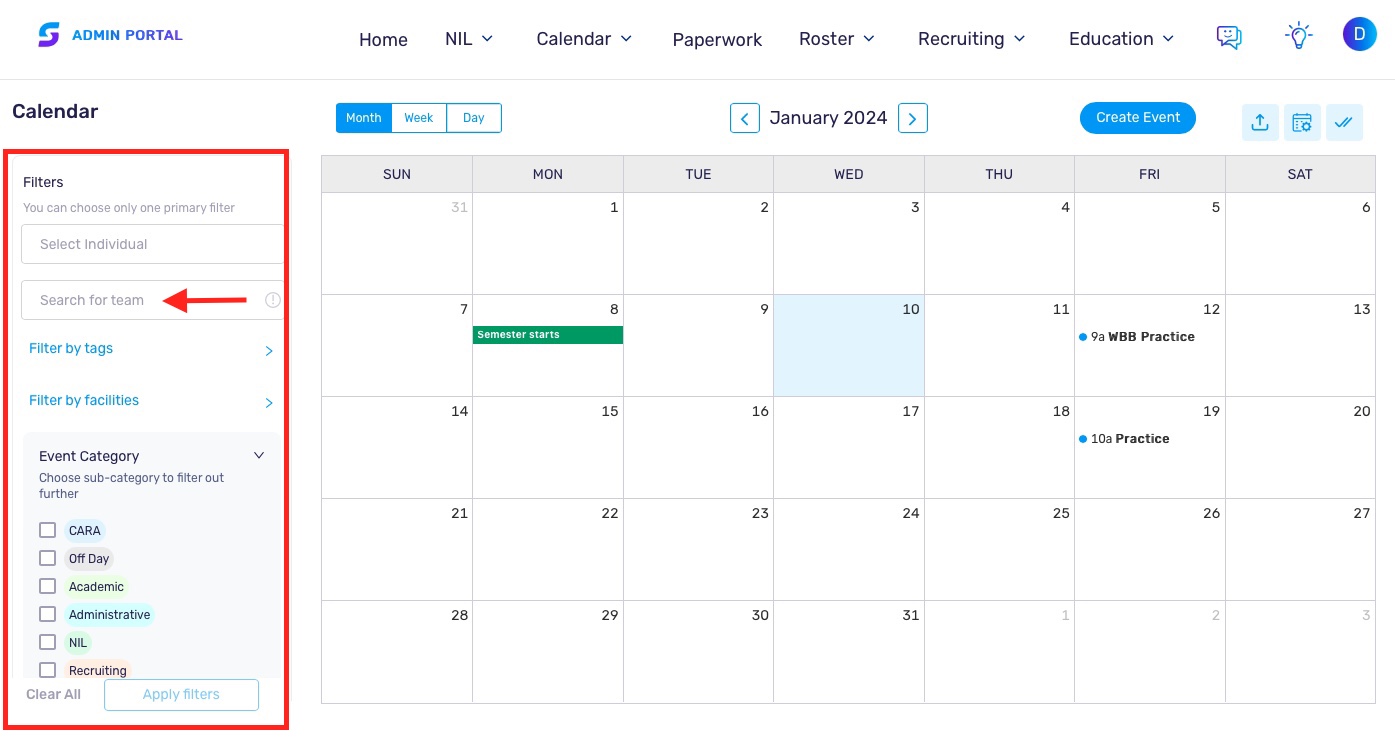
Task: Open the Calendar dropdown menu
Action: [584, 39]
